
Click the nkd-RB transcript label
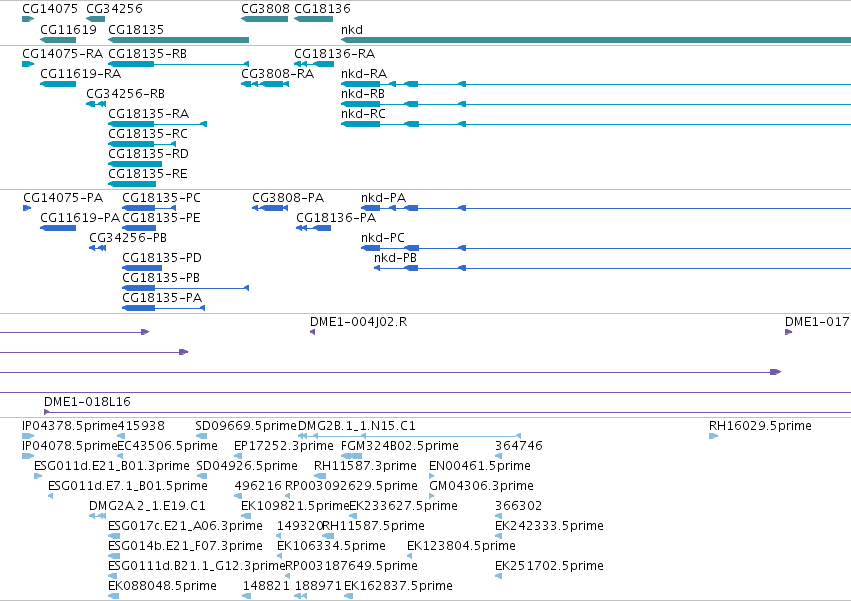point(363,94)
